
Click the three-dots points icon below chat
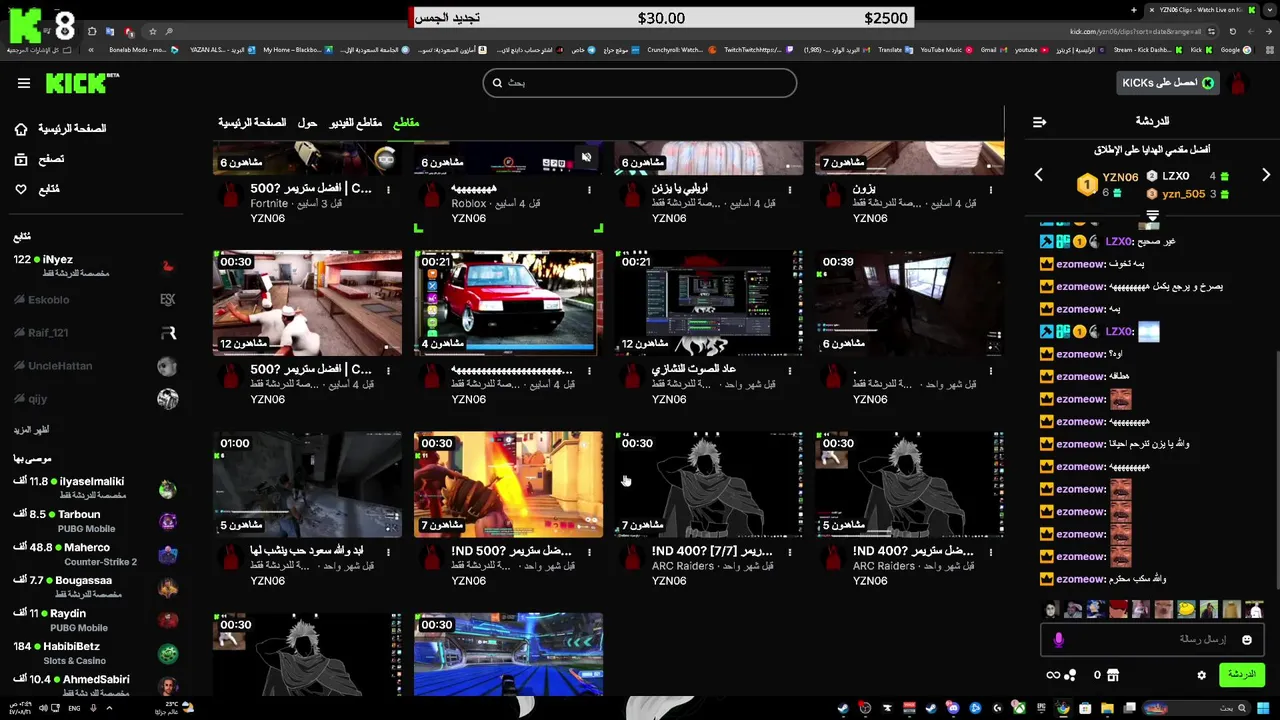[x=1070, y=675]
